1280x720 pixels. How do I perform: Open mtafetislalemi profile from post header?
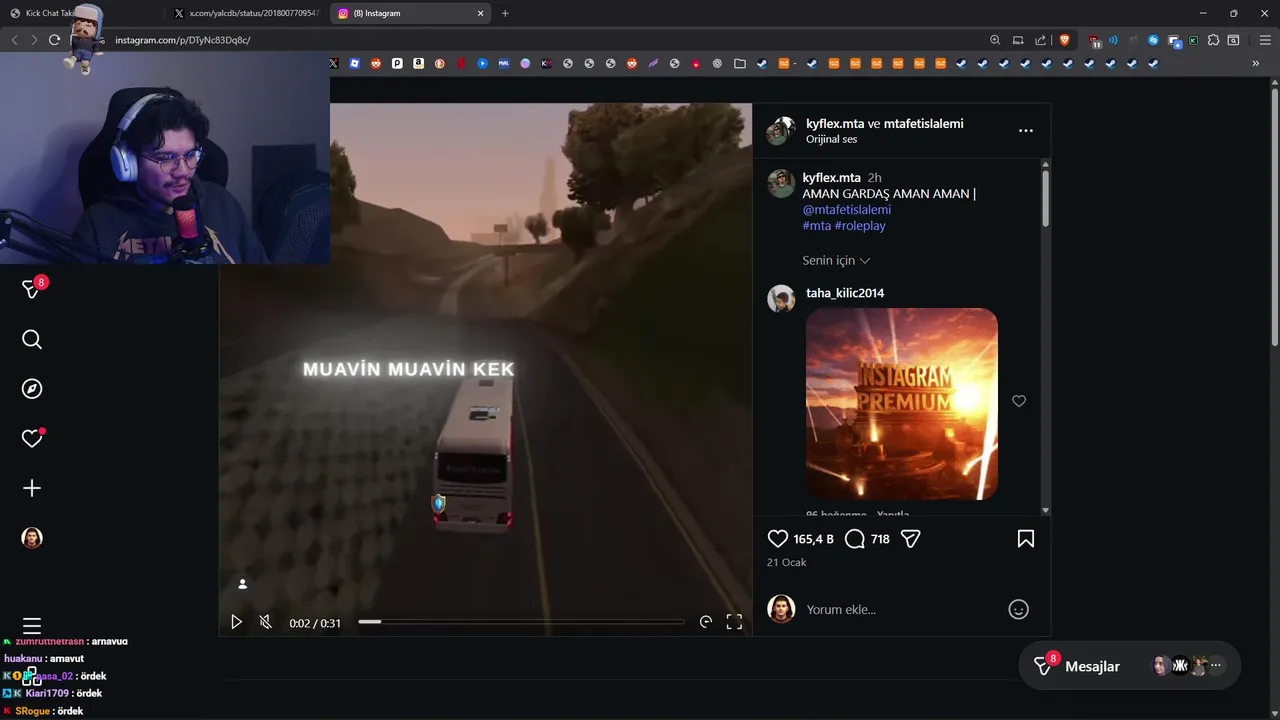923,124
